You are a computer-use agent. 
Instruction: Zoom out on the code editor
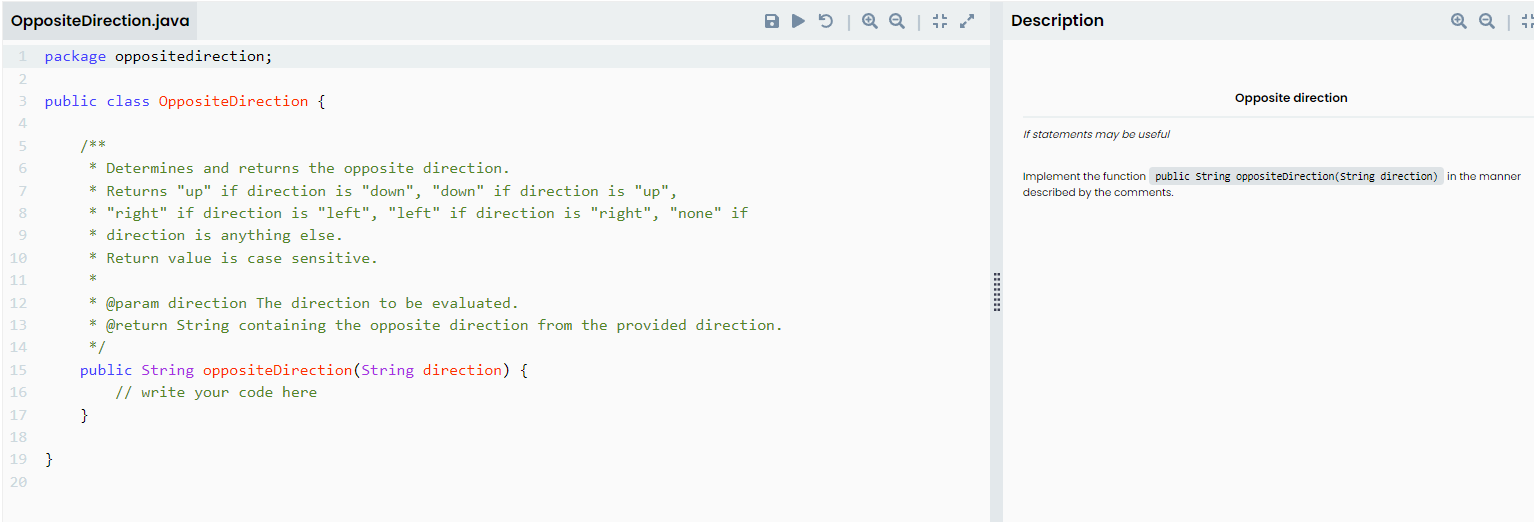coord(897,21)
